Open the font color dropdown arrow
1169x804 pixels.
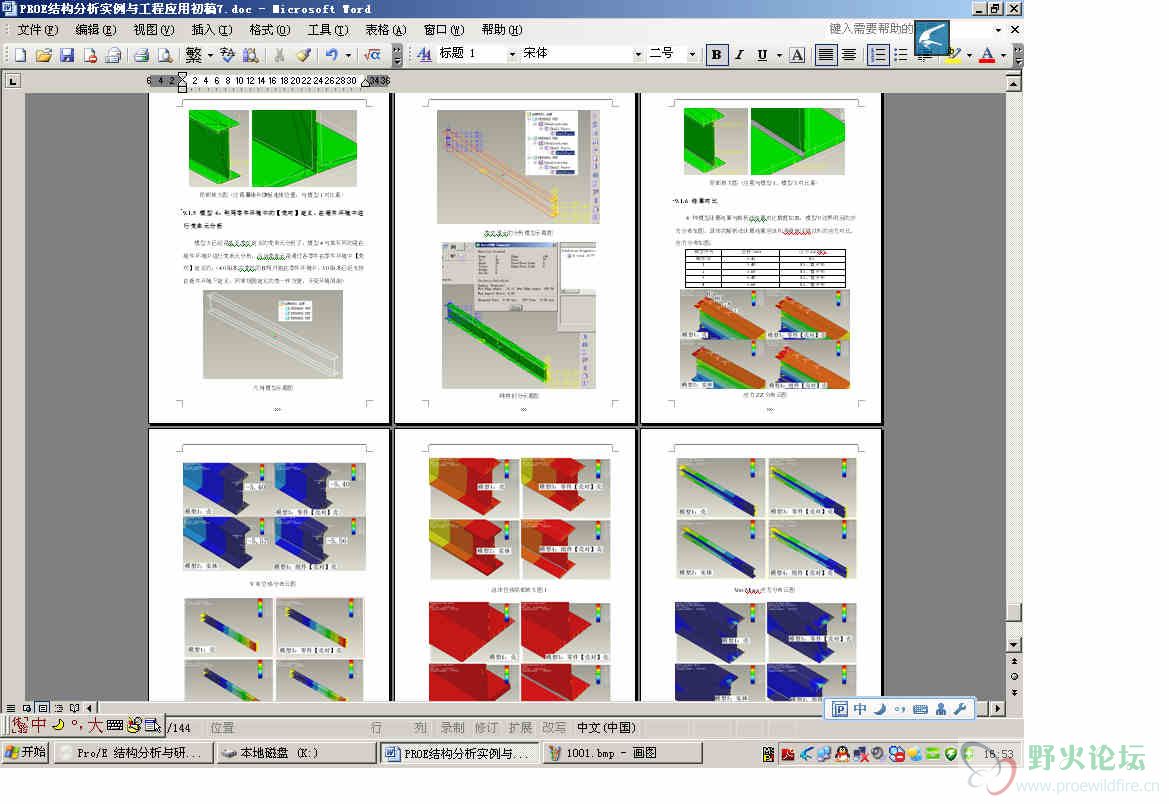tap(1003, 55)
